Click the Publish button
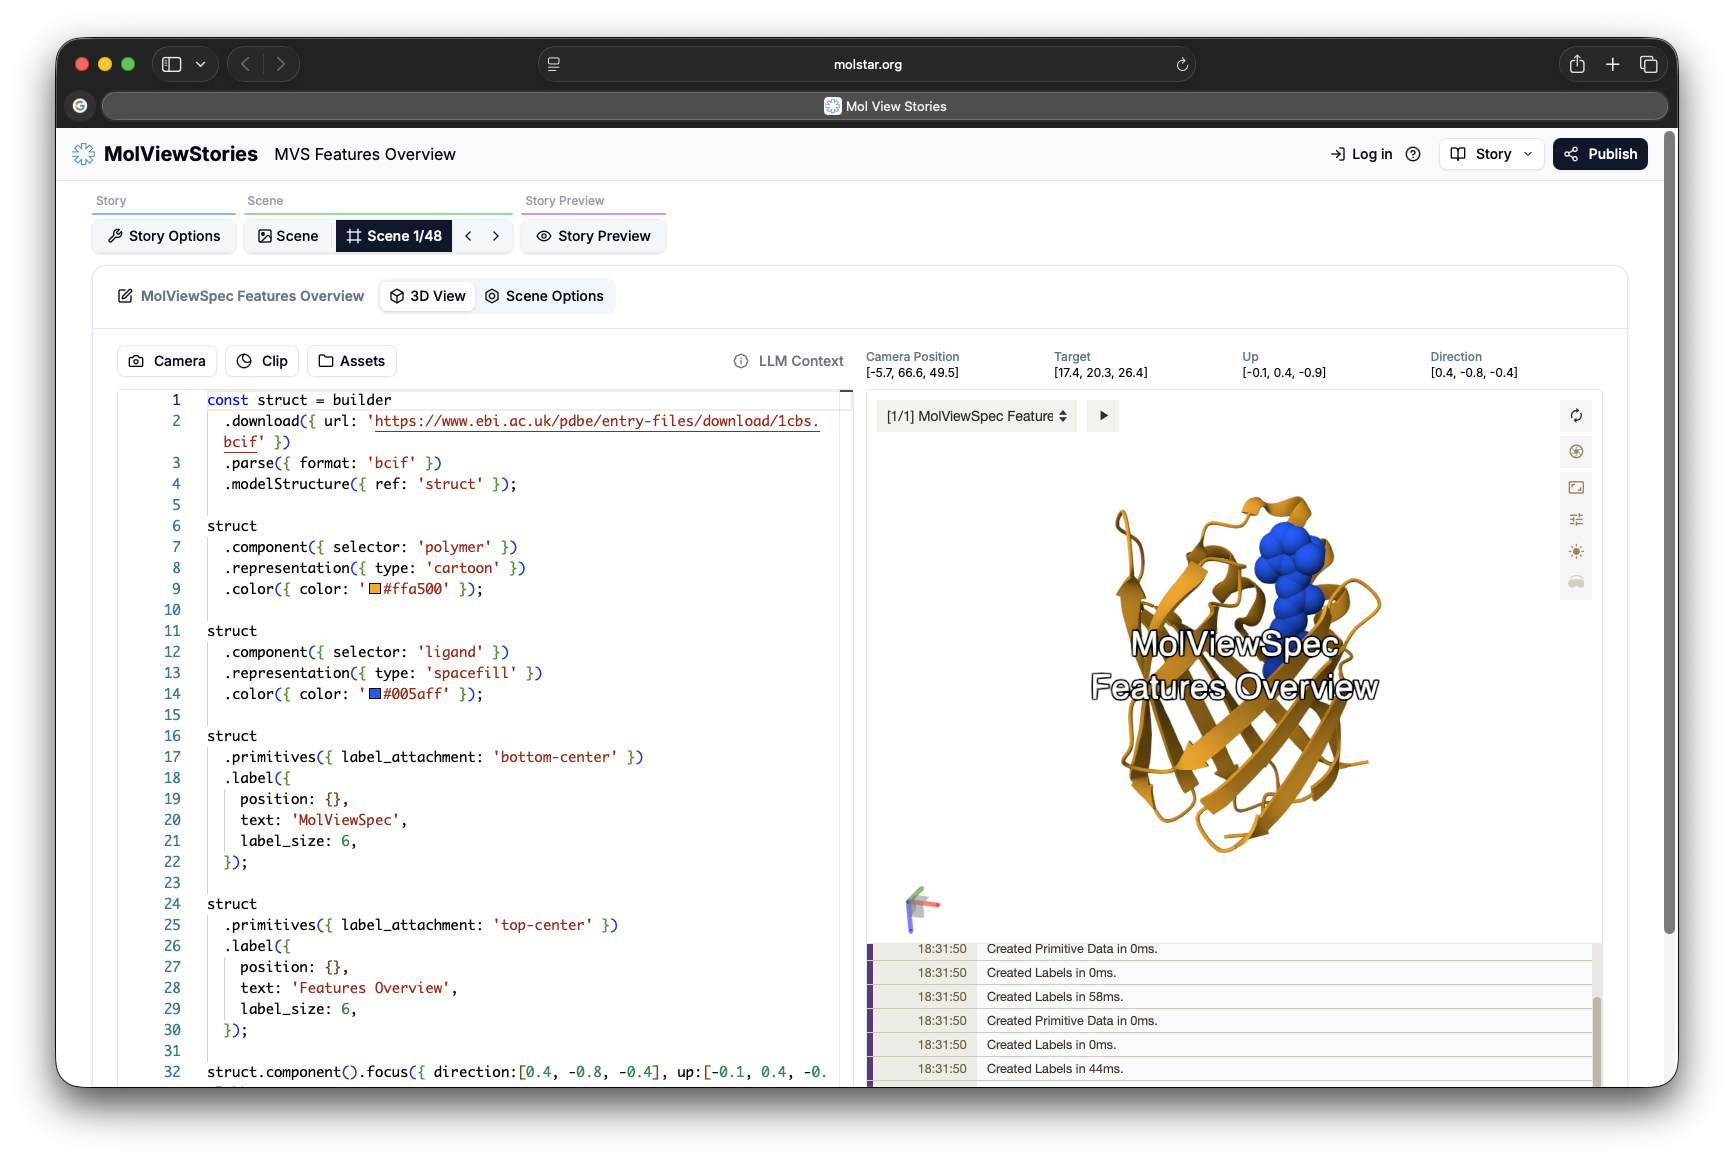This screenshot has width=1734, height=1161. (1600, 154)
